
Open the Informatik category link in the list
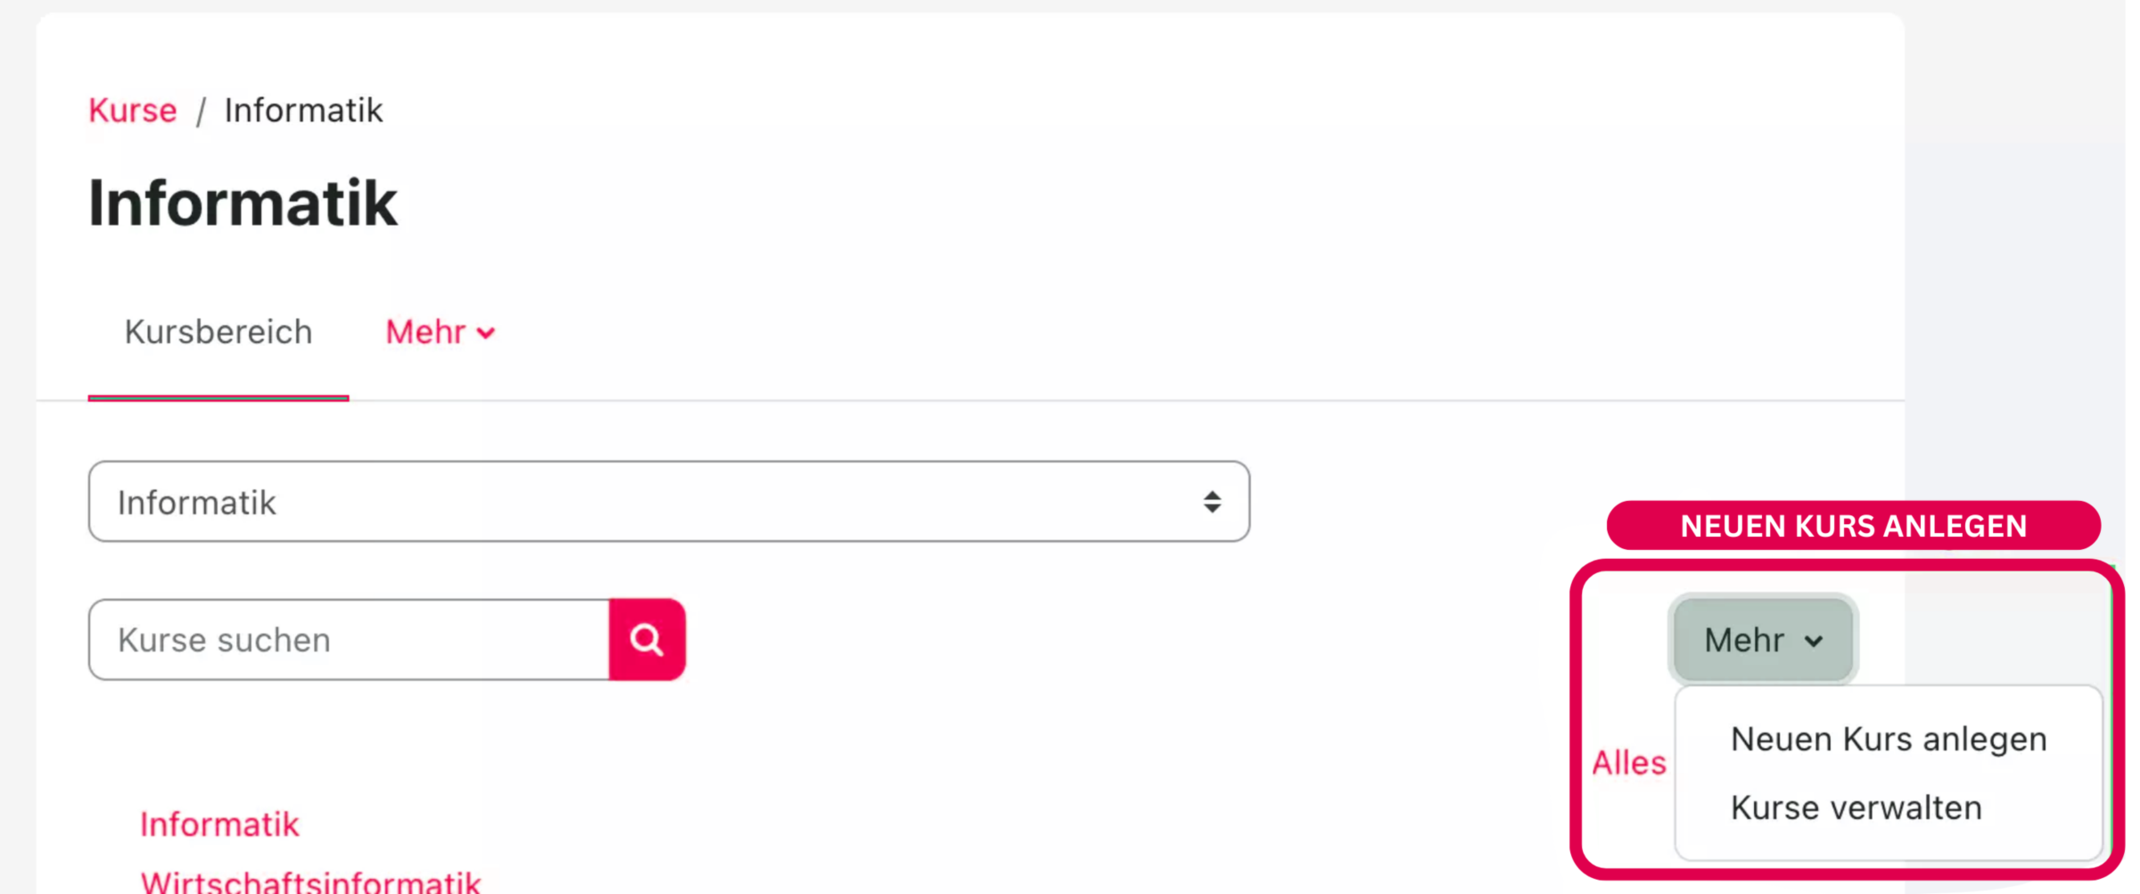(x=220, y=824)
